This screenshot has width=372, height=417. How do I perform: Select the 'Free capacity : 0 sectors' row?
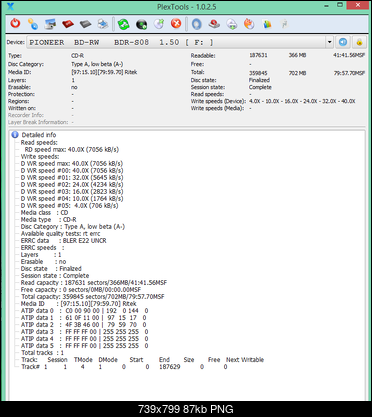[x=81, y=290]
